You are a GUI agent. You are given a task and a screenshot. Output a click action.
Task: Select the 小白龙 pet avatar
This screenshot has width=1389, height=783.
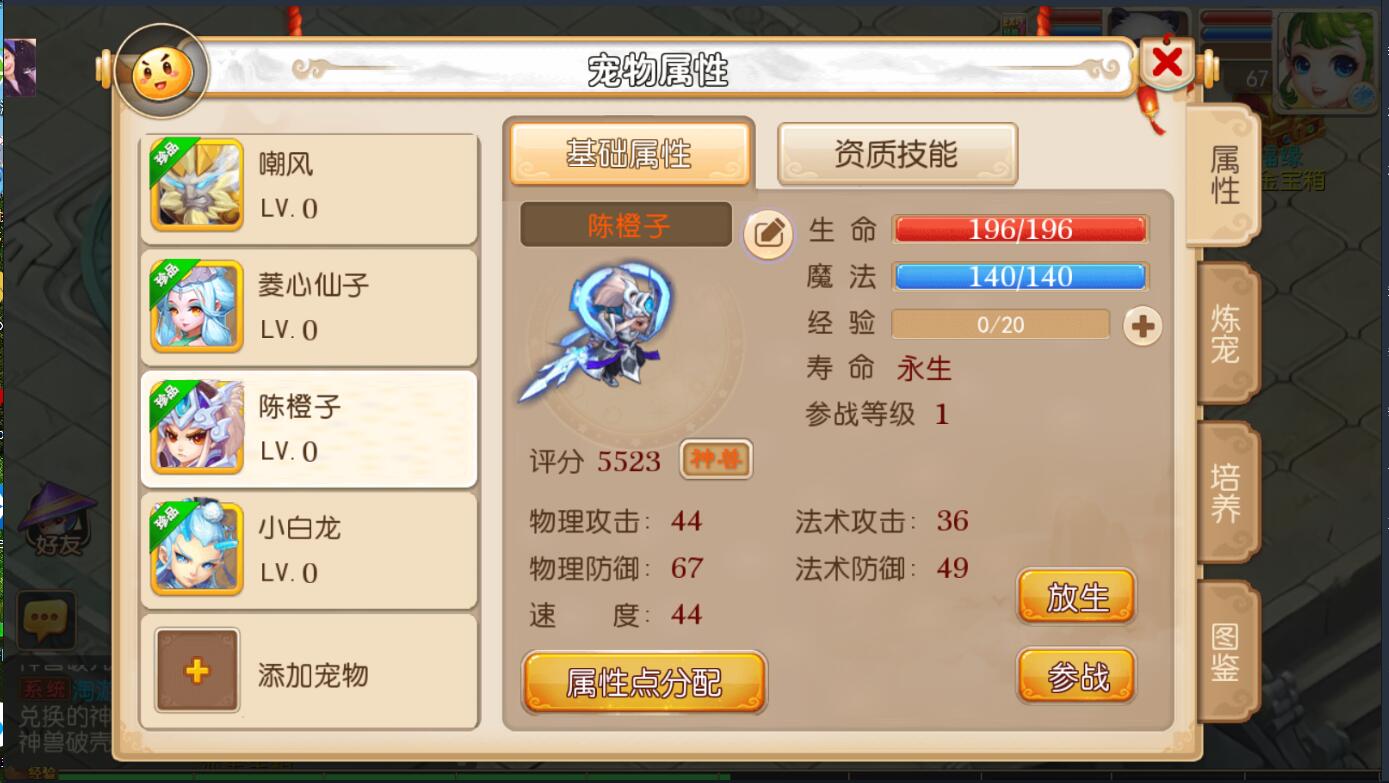pyautogui.click(x=197, y=549)
